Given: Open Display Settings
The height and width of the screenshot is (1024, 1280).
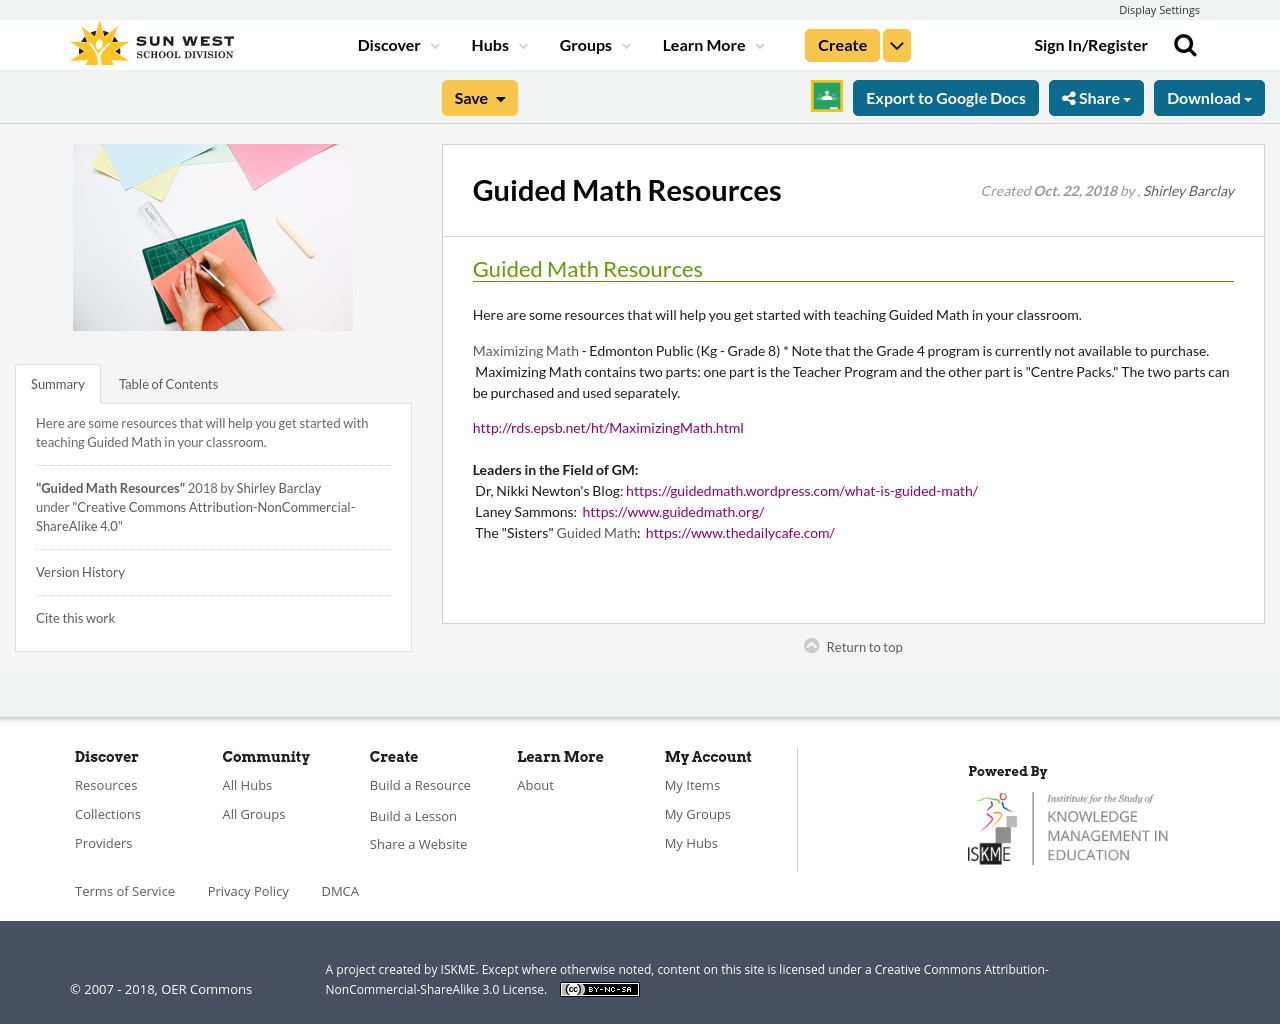Looking at the screenshot, I should [x=1159, y=8].
